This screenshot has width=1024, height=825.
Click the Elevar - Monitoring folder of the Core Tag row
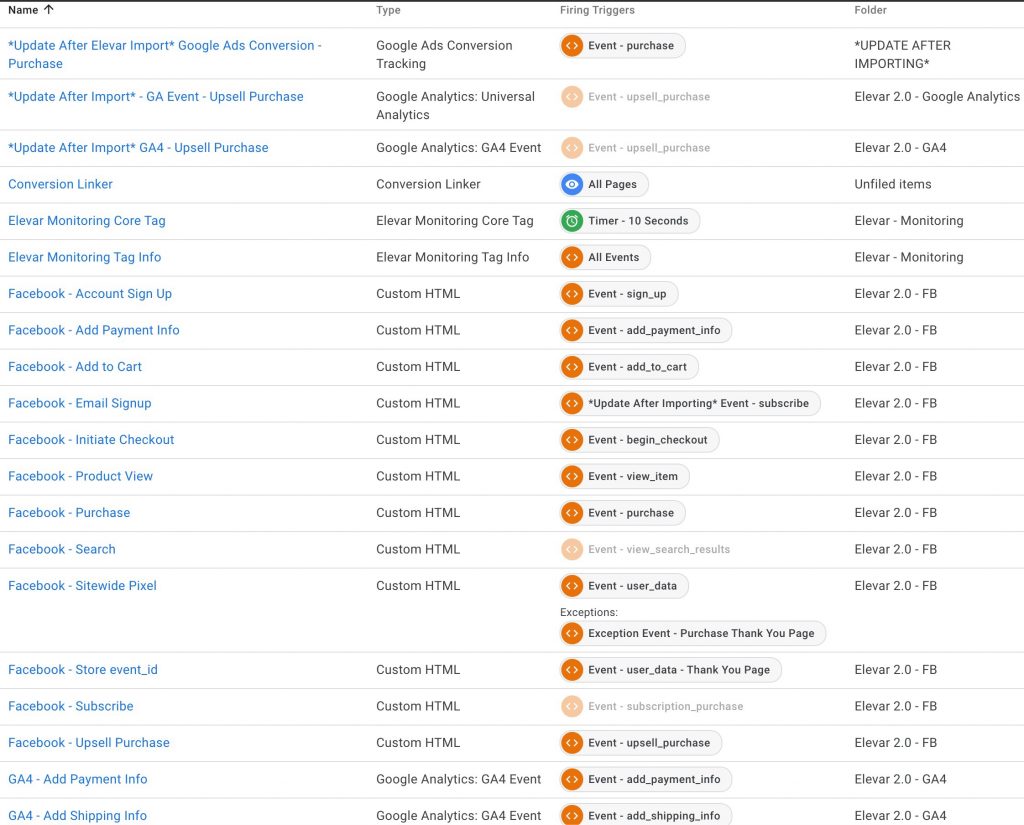[909, 221]
